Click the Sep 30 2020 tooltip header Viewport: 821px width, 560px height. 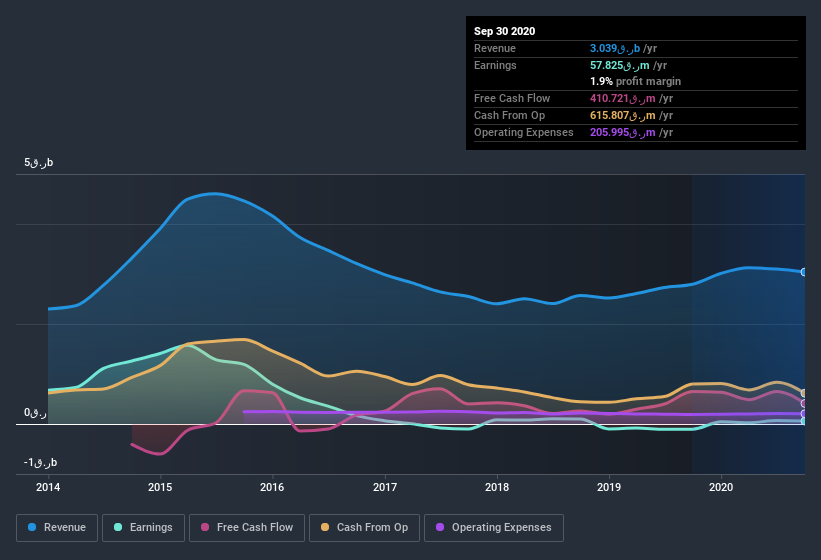click(x=505, y=31)
